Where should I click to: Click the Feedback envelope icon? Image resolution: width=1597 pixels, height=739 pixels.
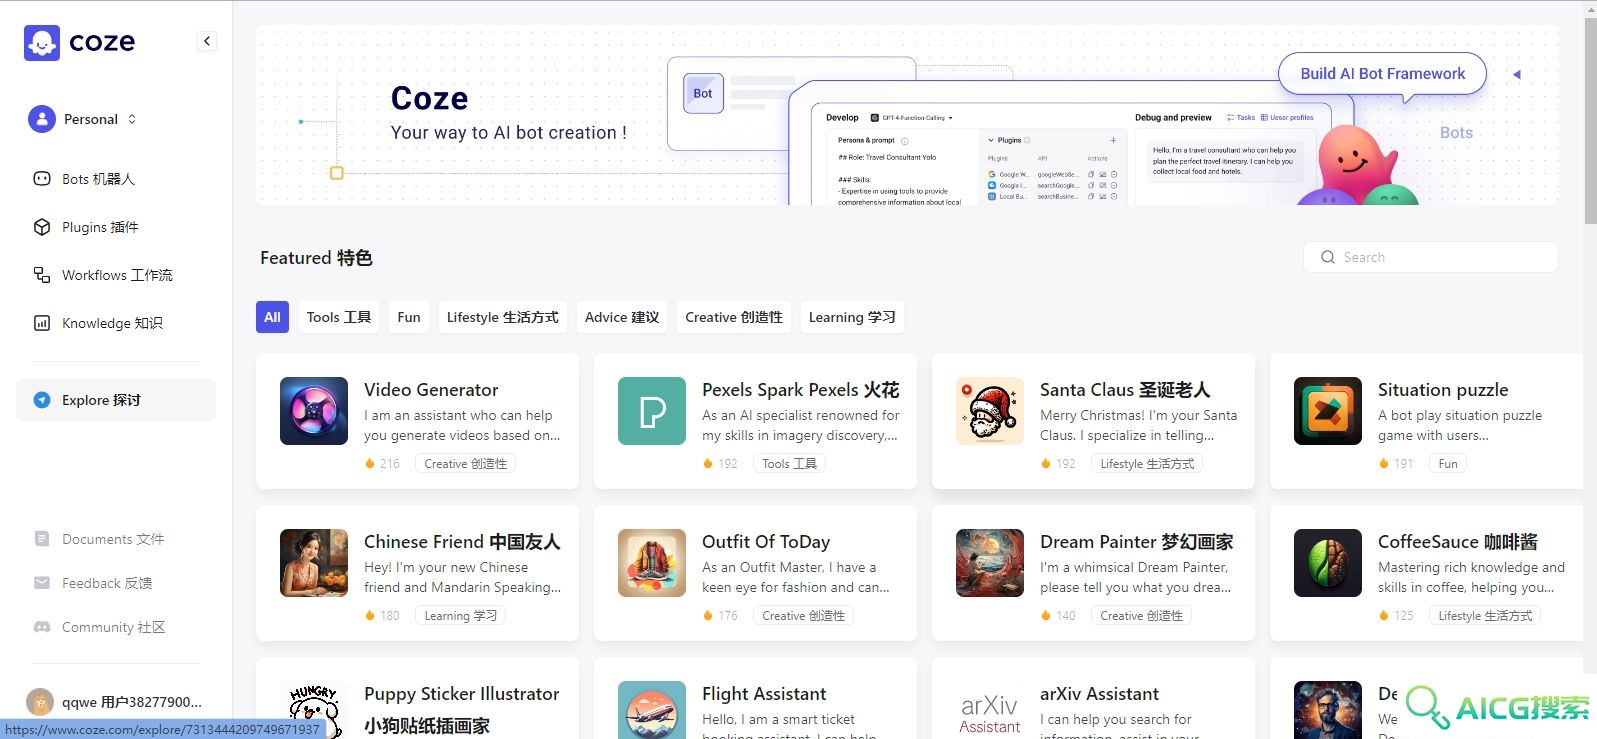pyautogui.click(x=42, y=583)
